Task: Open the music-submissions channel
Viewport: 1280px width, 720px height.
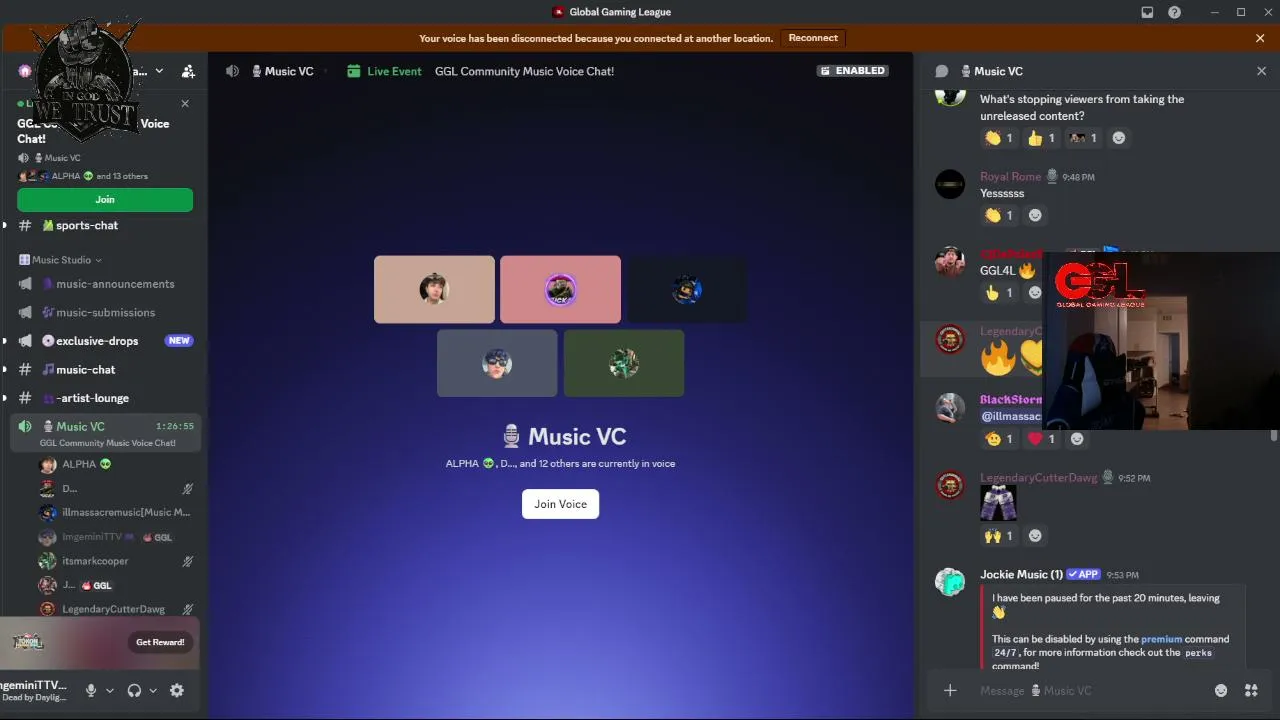Action: (105, 313)
